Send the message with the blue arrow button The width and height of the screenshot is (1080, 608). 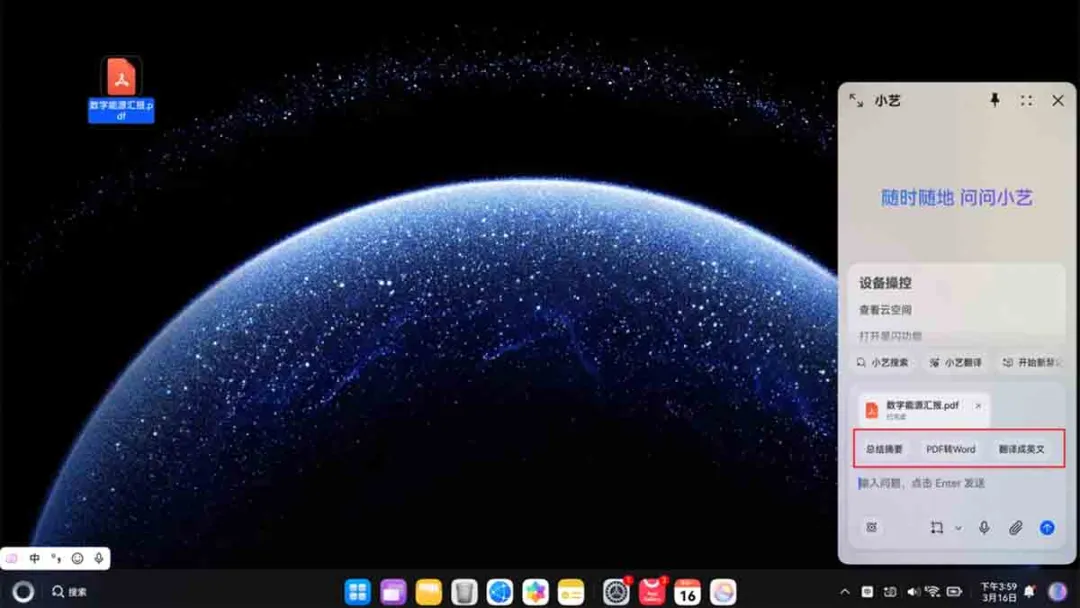(x=1047, y=527)
